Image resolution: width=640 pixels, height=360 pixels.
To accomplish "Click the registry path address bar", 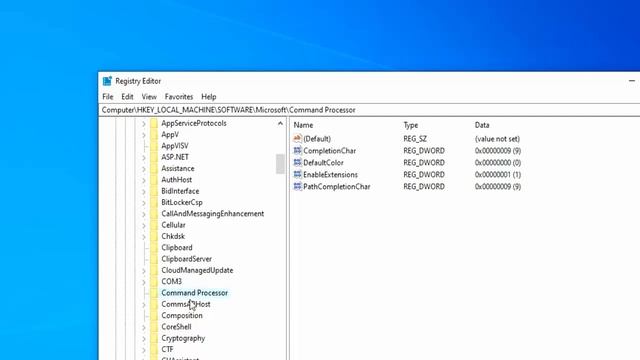I will [369, 110].
